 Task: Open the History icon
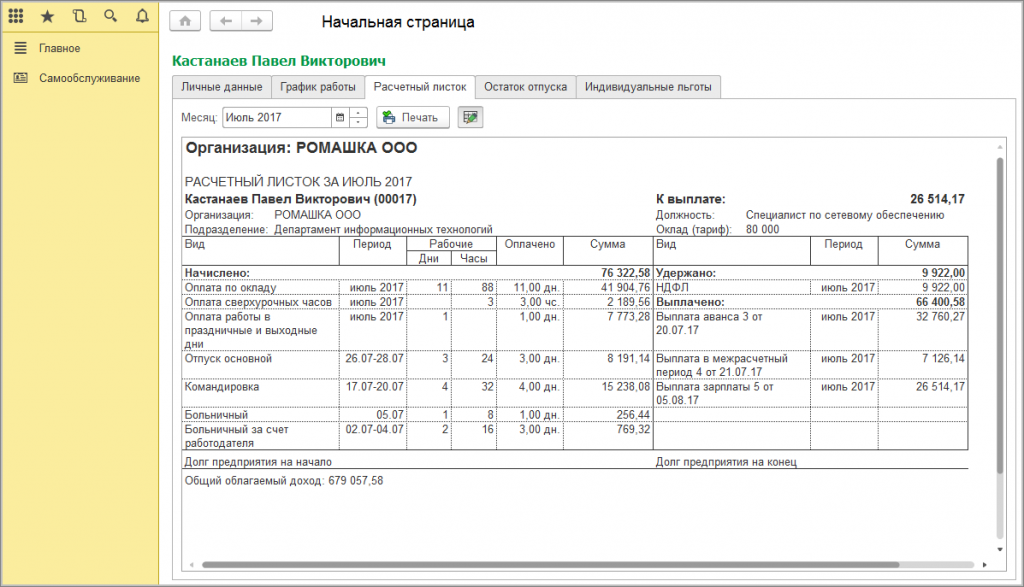click(79, 17)
